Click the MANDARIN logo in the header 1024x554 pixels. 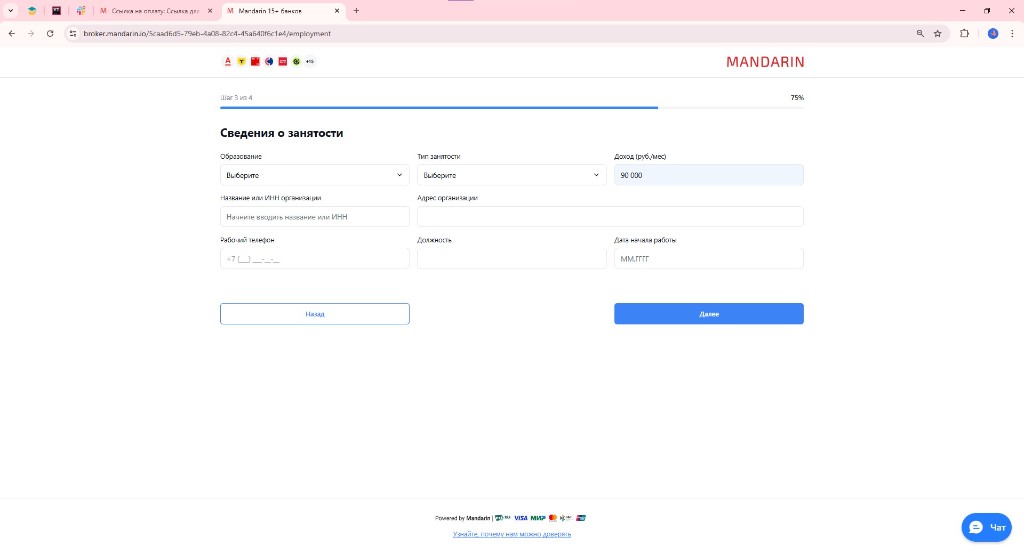765,62
